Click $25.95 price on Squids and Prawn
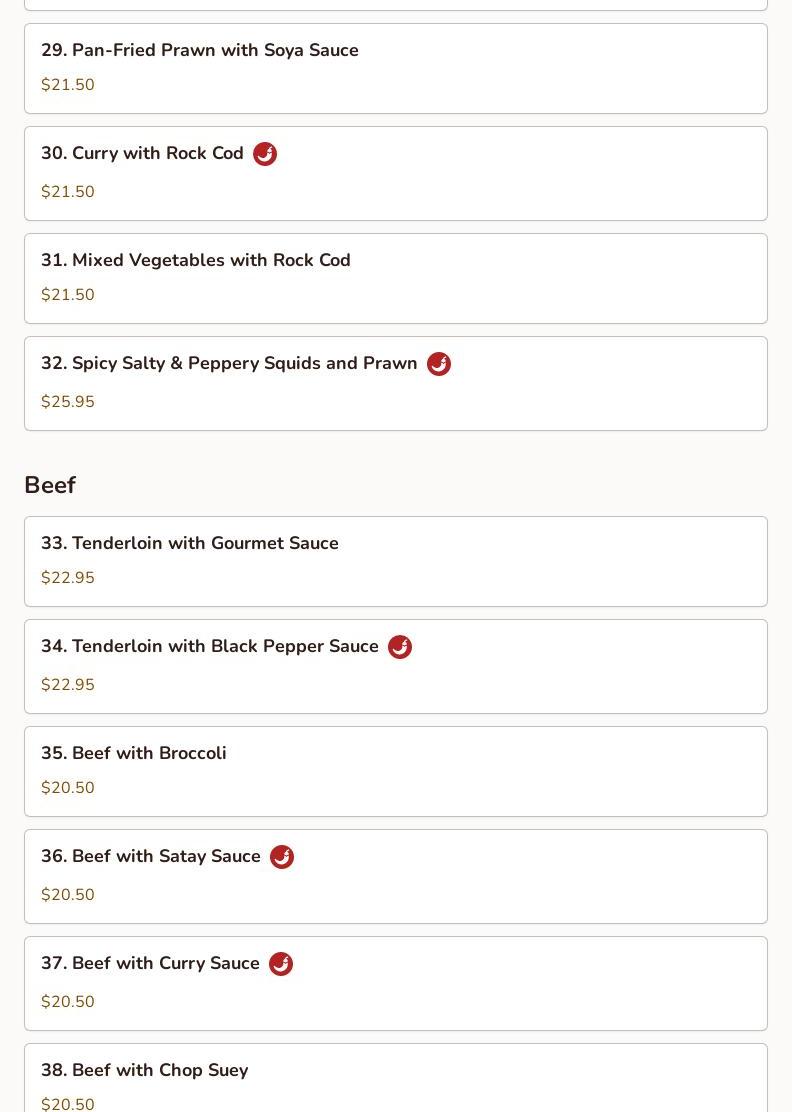Viewport: 792px width, 1112px height. [68, 401]
